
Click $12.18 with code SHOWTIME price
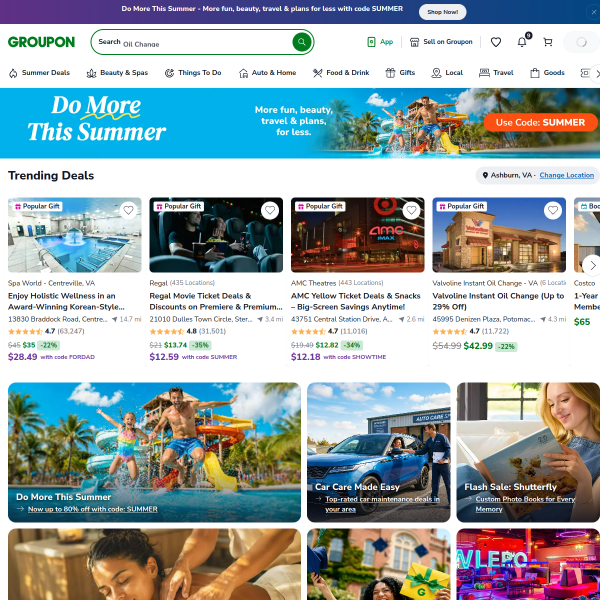338,357
